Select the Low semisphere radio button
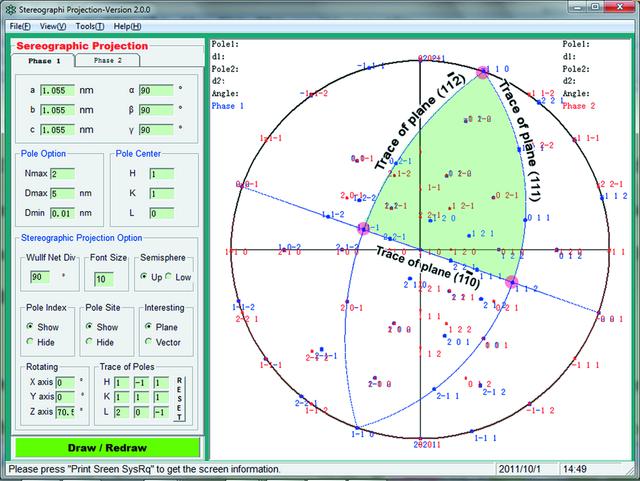The image size is (640, 481). click(169, 276)
